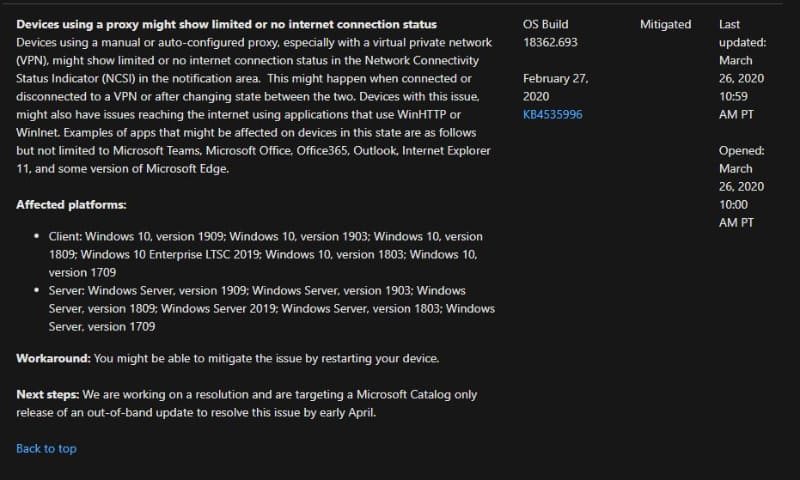Click the OS Build 18362.693 text
The width and height of the screenshot is (800, 480).
coord(549,33)
